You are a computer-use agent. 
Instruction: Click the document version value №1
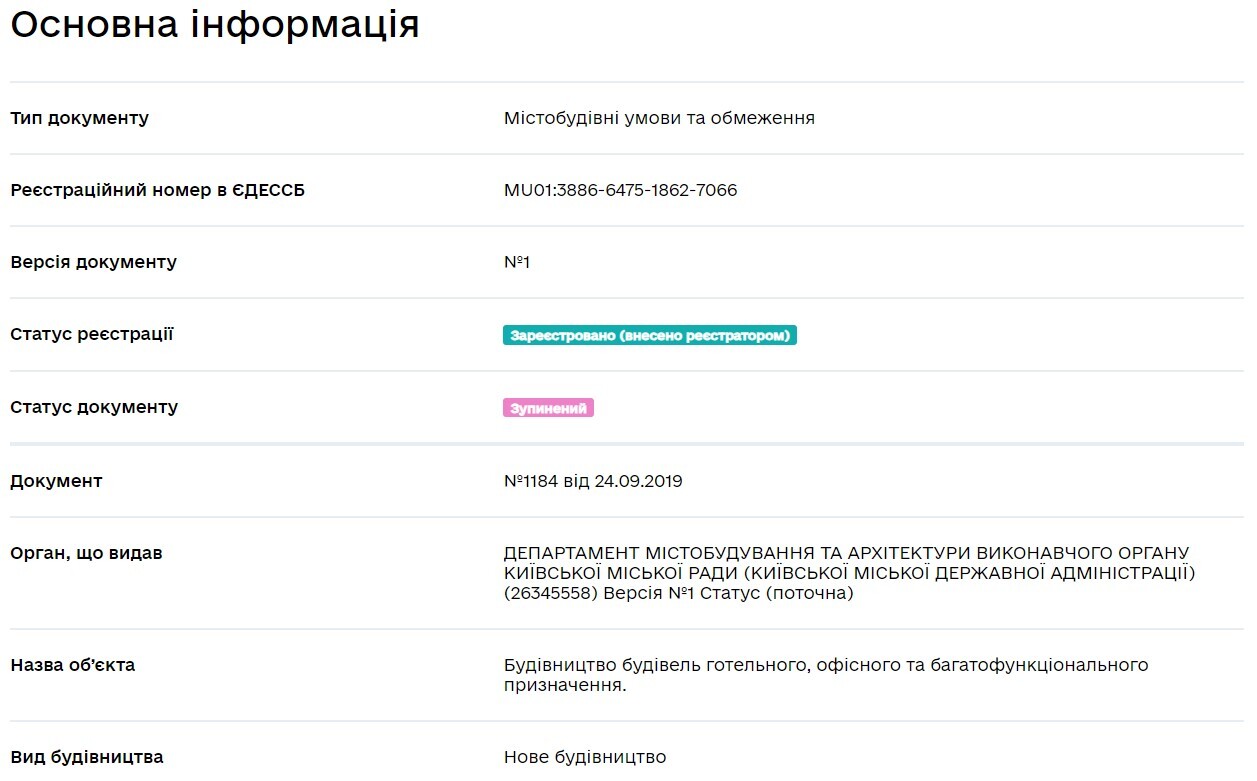click(516, 262)
